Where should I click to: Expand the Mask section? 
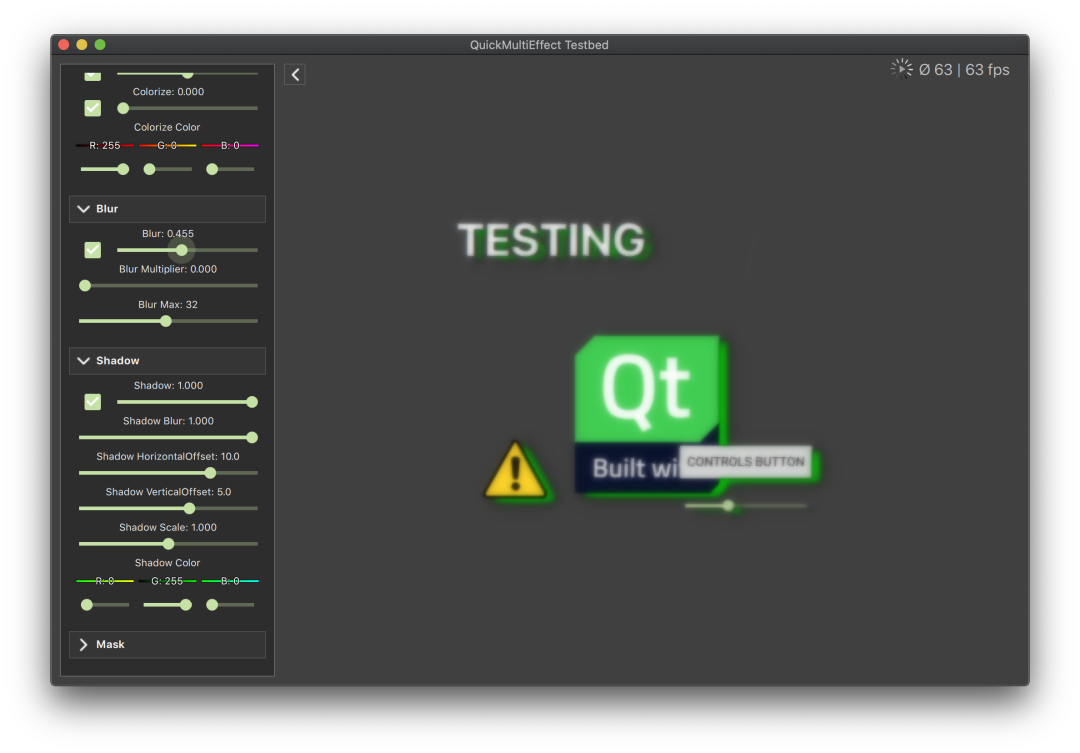tap(167, 644)
